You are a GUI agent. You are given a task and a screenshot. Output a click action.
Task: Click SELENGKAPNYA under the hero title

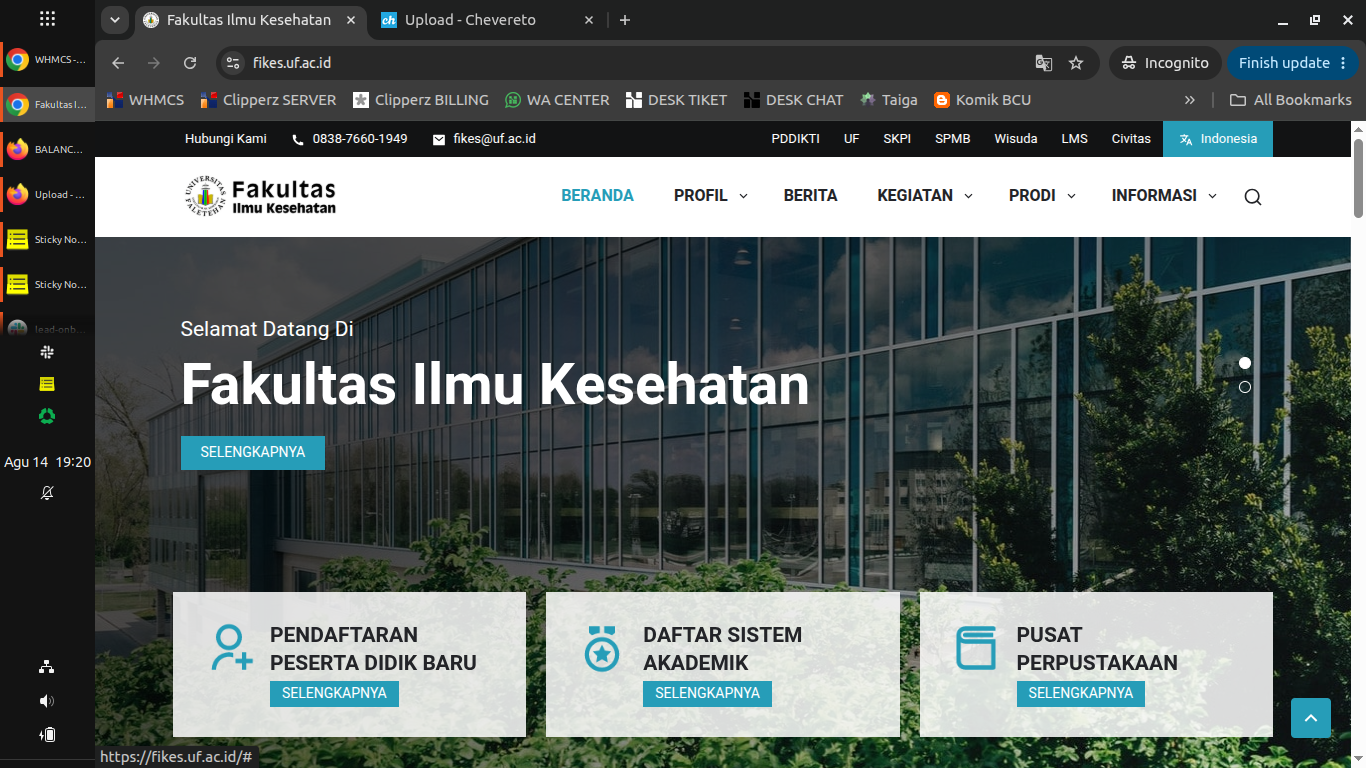click(253, 452)
